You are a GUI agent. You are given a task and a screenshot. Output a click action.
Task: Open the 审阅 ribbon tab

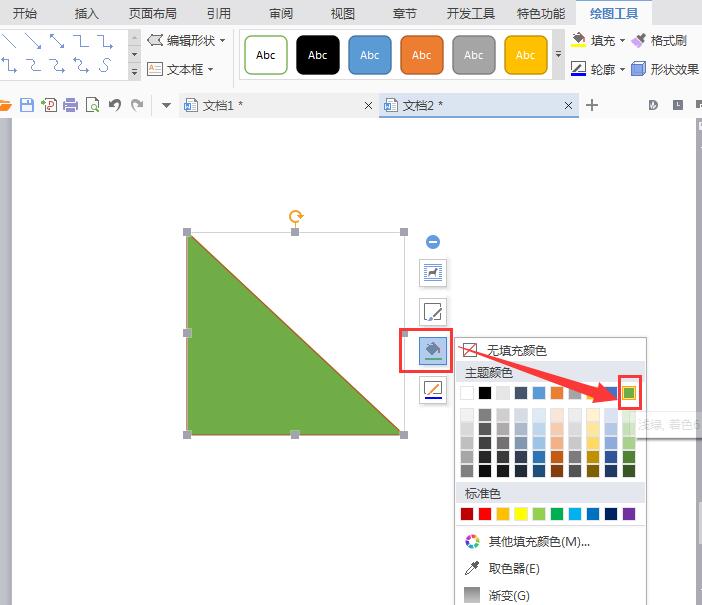281,13
